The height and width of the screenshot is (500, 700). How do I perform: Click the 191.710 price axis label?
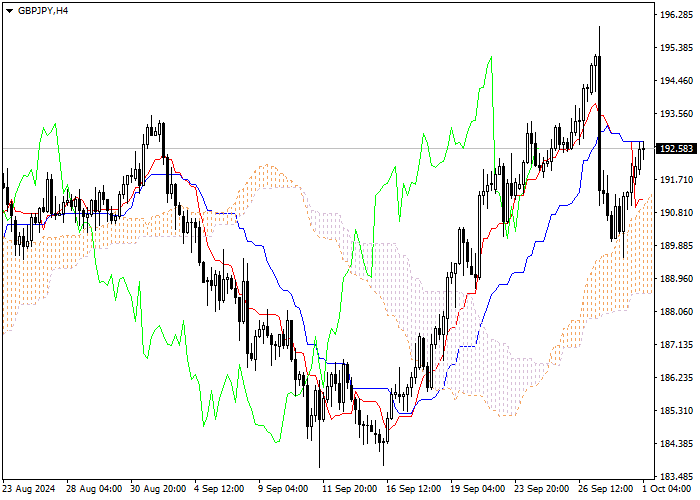(676, 179)
